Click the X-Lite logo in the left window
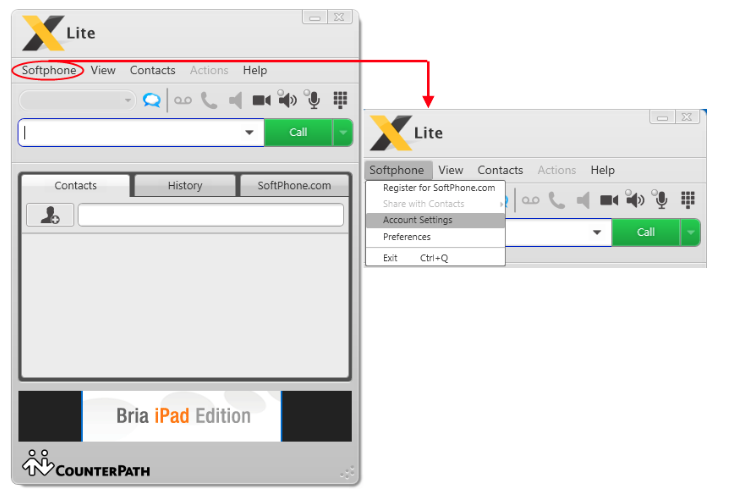This screenshot has height=497, width=731. [59, 33]
